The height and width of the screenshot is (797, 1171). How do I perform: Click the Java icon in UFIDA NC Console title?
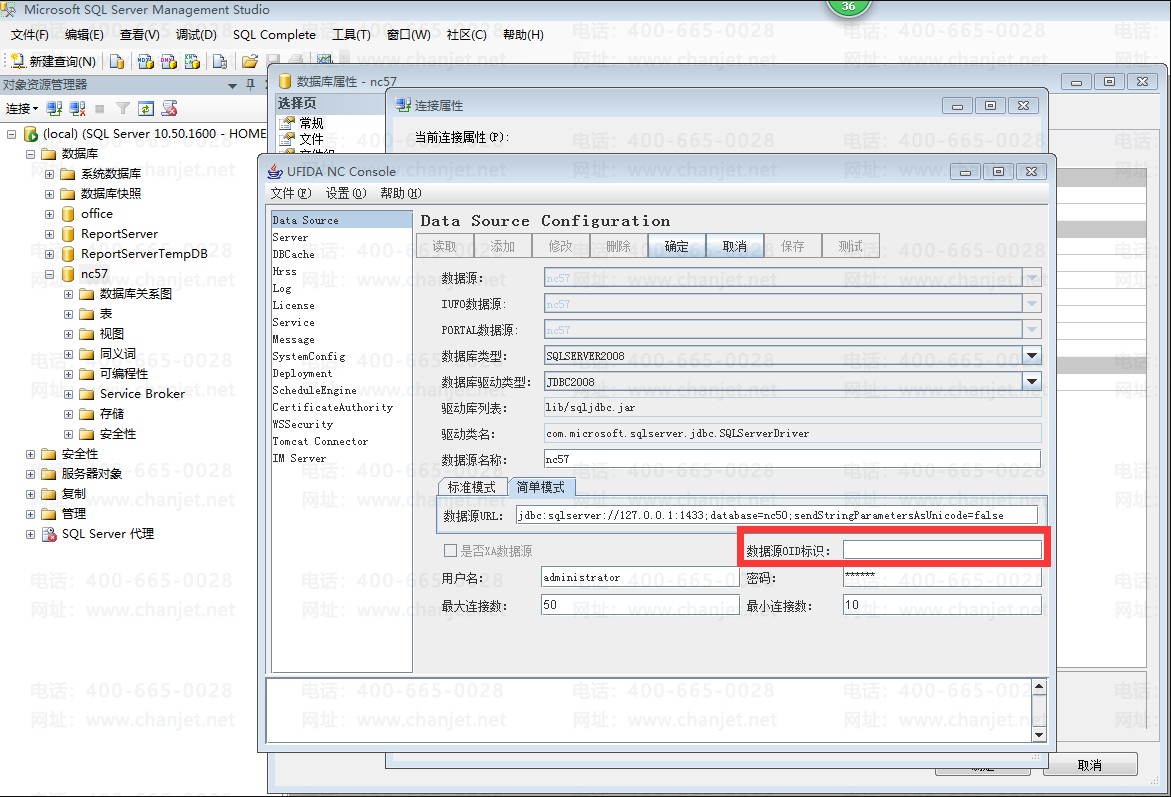(x=275, y=171)
